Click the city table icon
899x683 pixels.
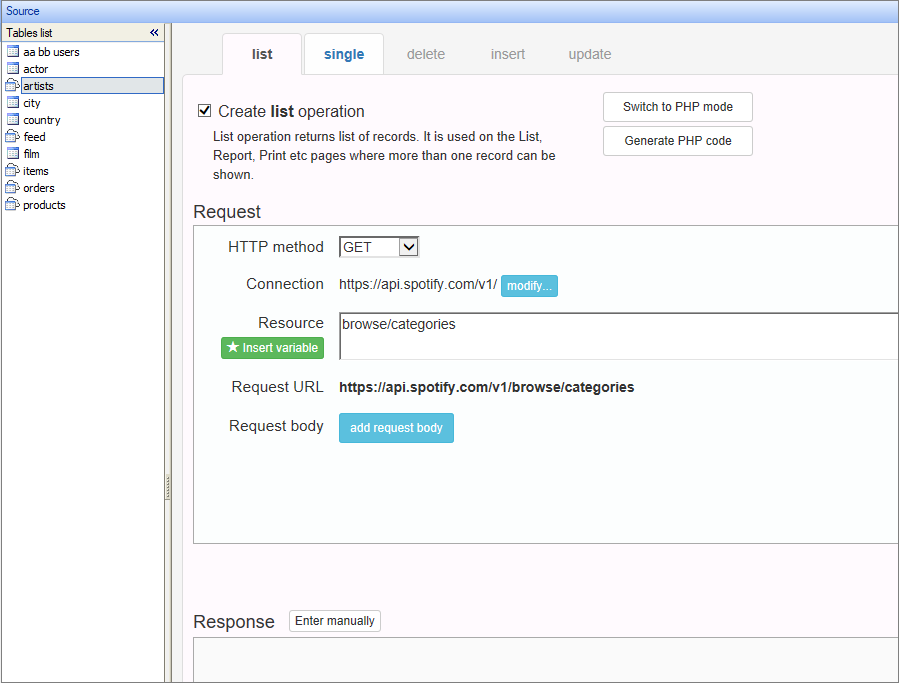[x=13, y=103]
